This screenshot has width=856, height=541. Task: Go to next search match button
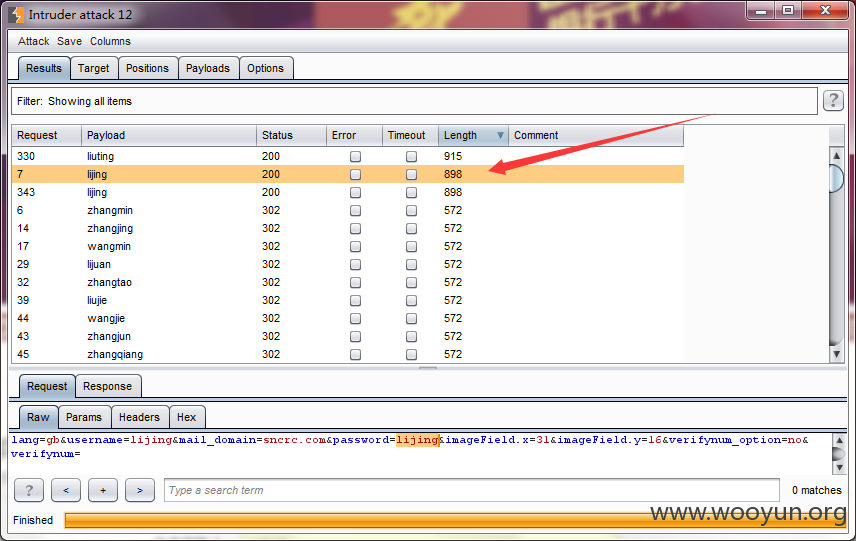[x=140, y=490]
